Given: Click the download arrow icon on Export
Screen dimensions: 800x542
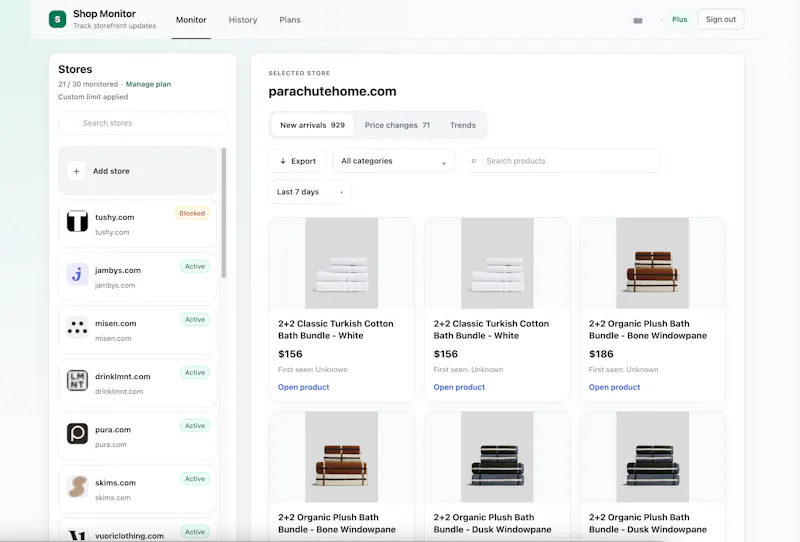Looking at the screenshot, I should tap(283, 161).
